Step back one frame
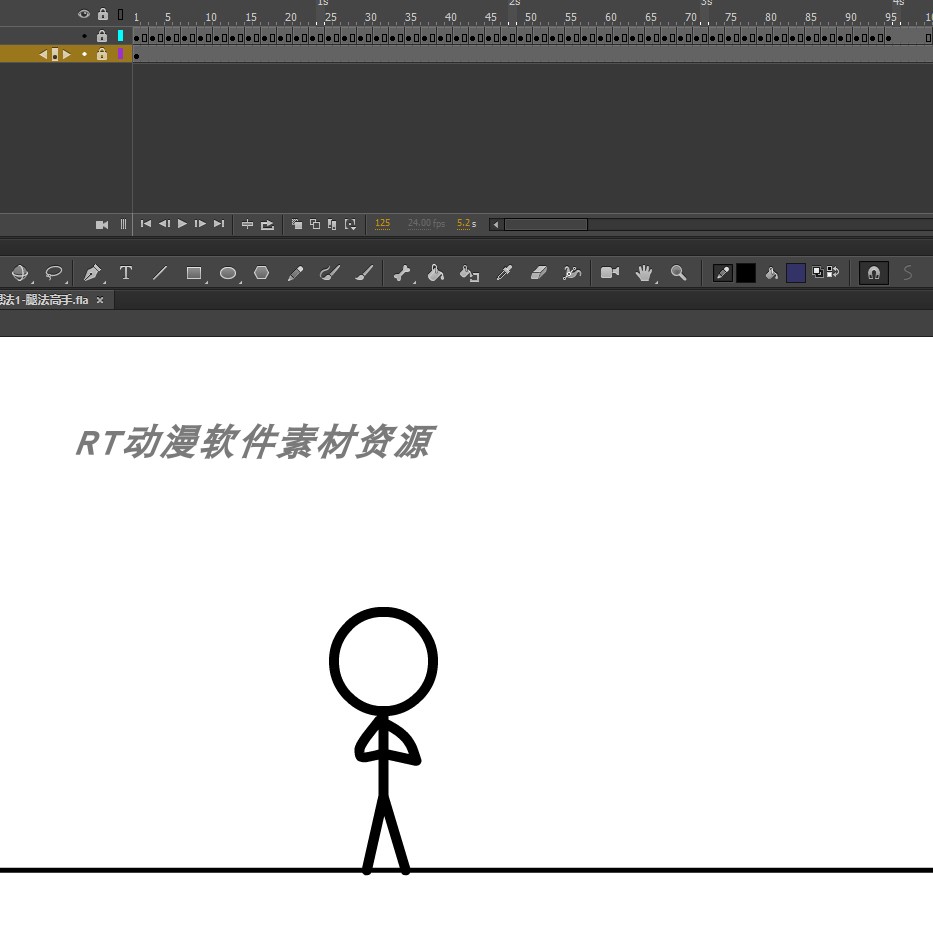The width and height of the screenshot is (933, 933). click(164, 224)
